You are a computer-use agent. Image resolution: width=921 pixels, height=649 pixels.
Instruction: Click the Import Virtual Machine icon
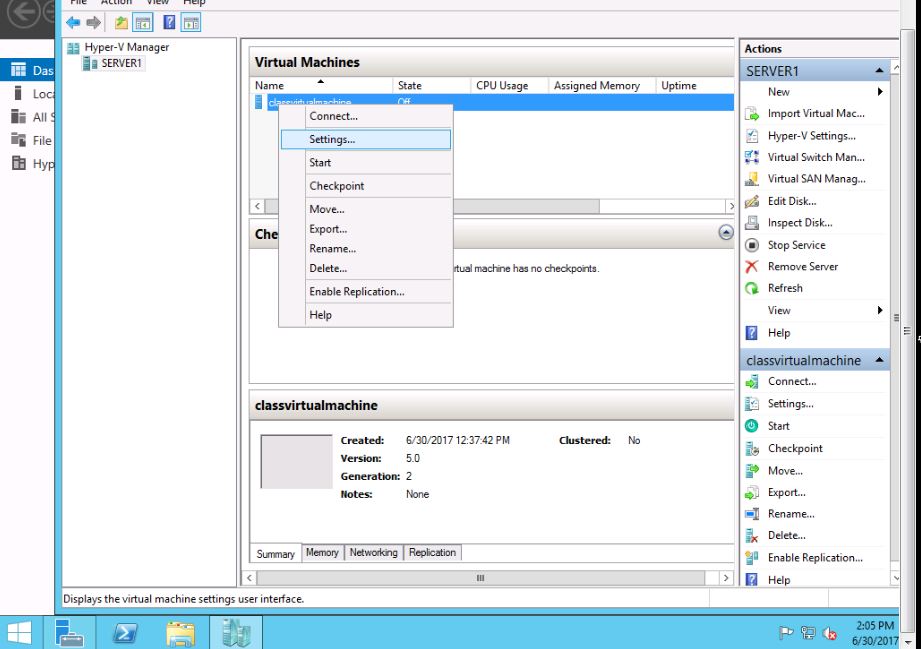tap(752, 114)
